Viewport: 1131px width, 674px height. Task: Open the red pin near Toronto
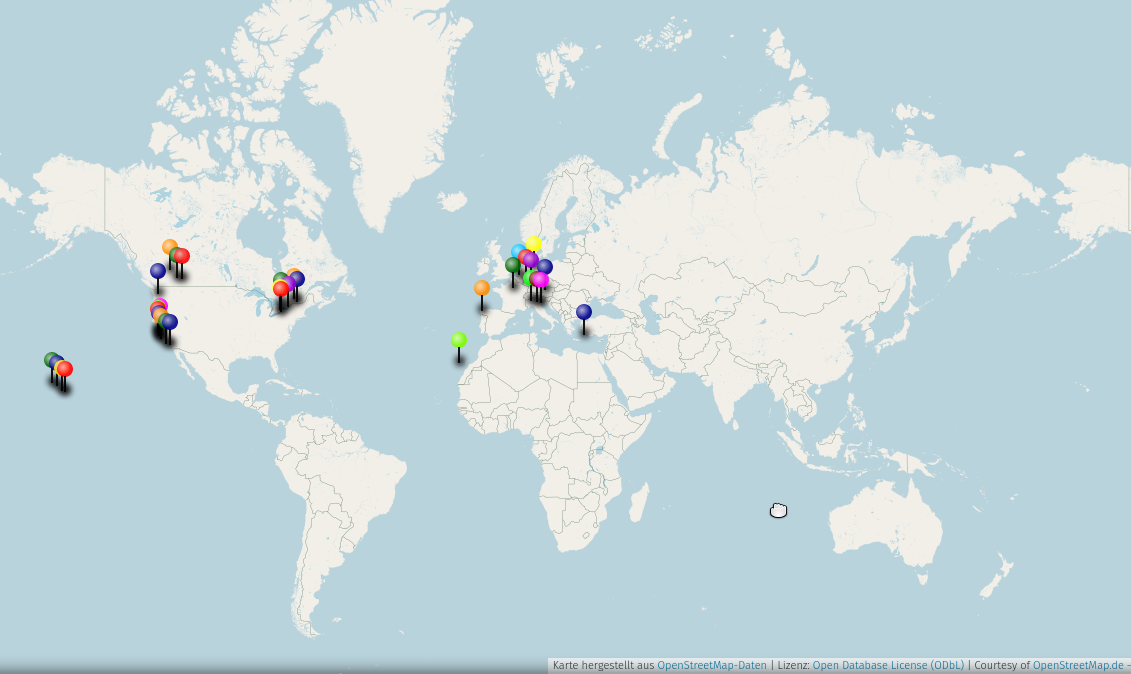point(281,289)
